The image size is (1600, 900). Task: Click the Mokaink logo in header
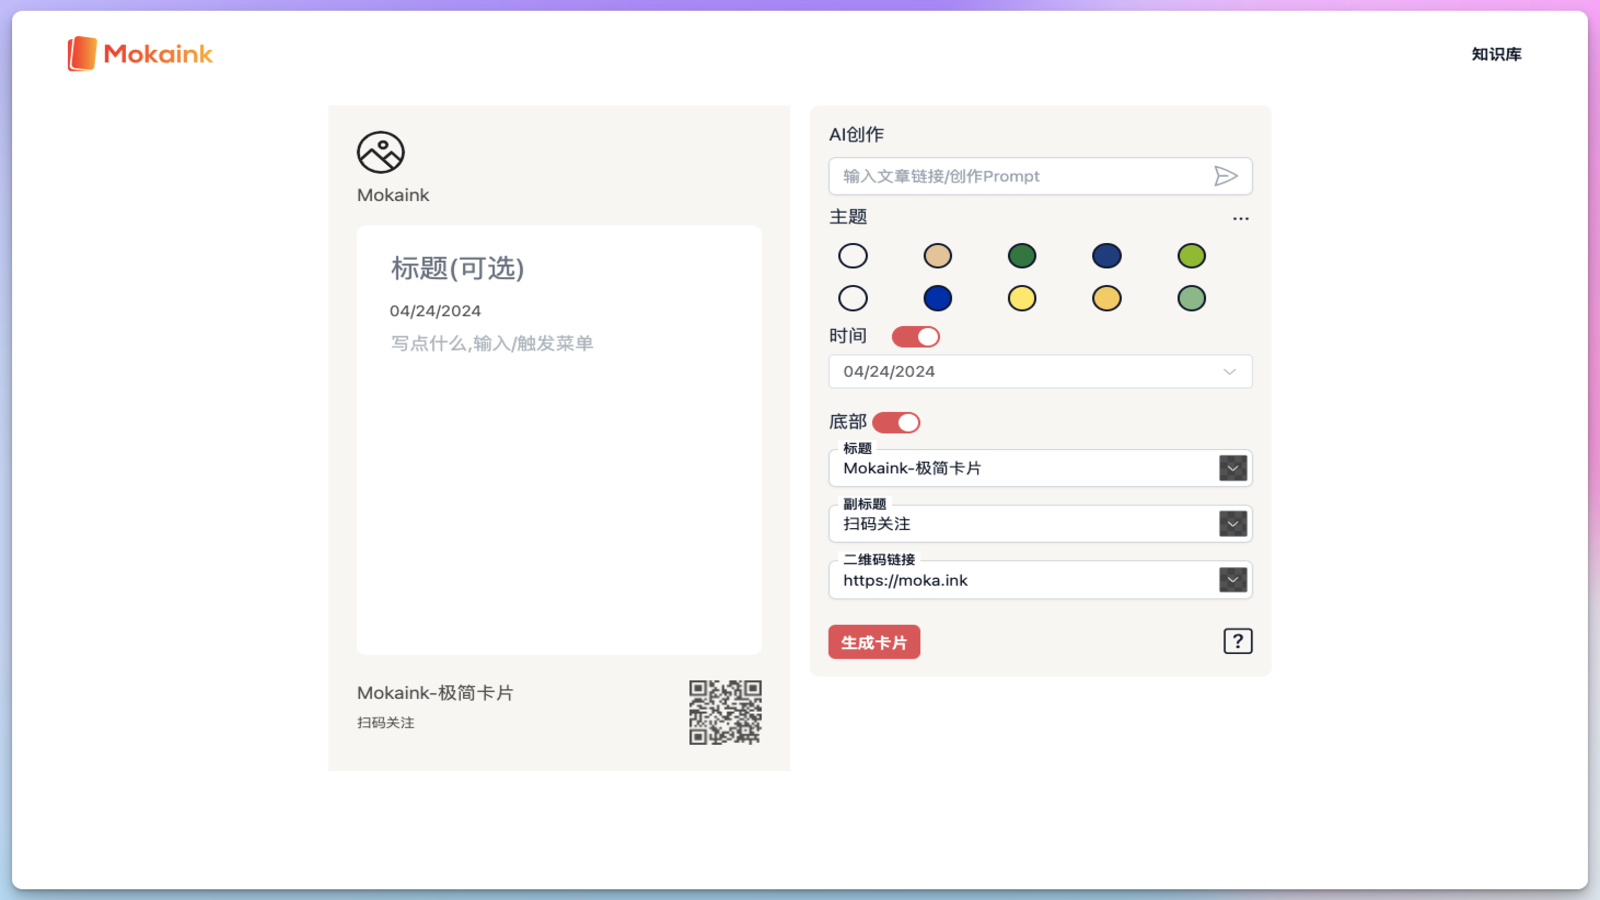point(140,54)
